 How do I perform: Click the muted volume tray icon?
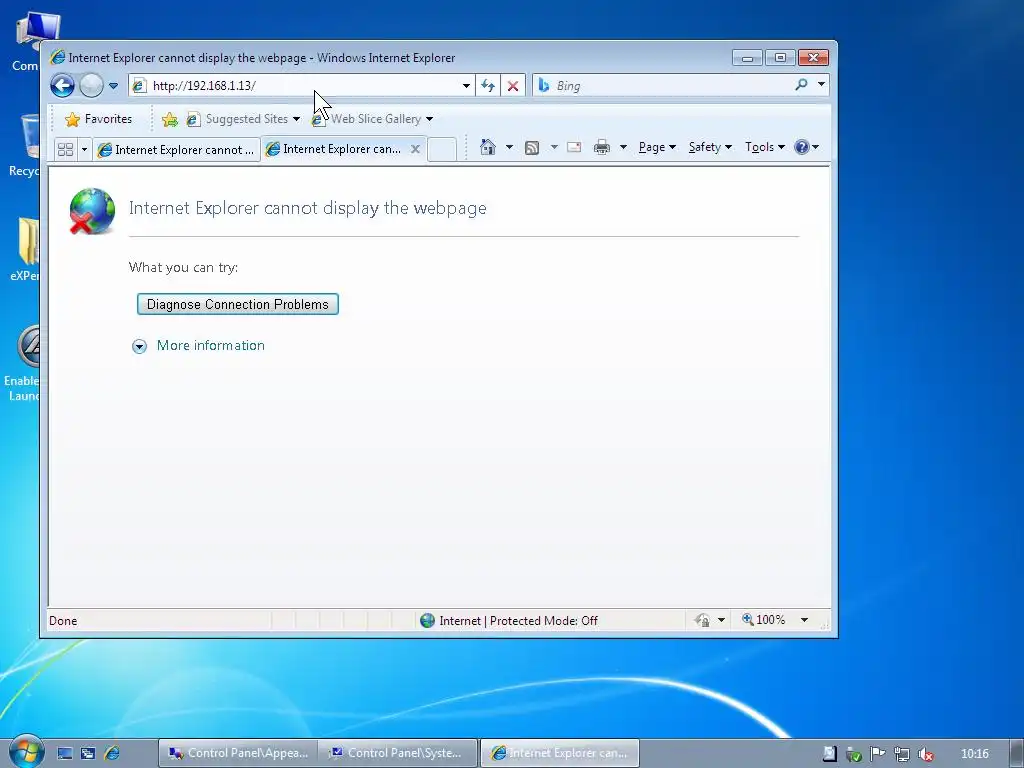pos(926,754)
